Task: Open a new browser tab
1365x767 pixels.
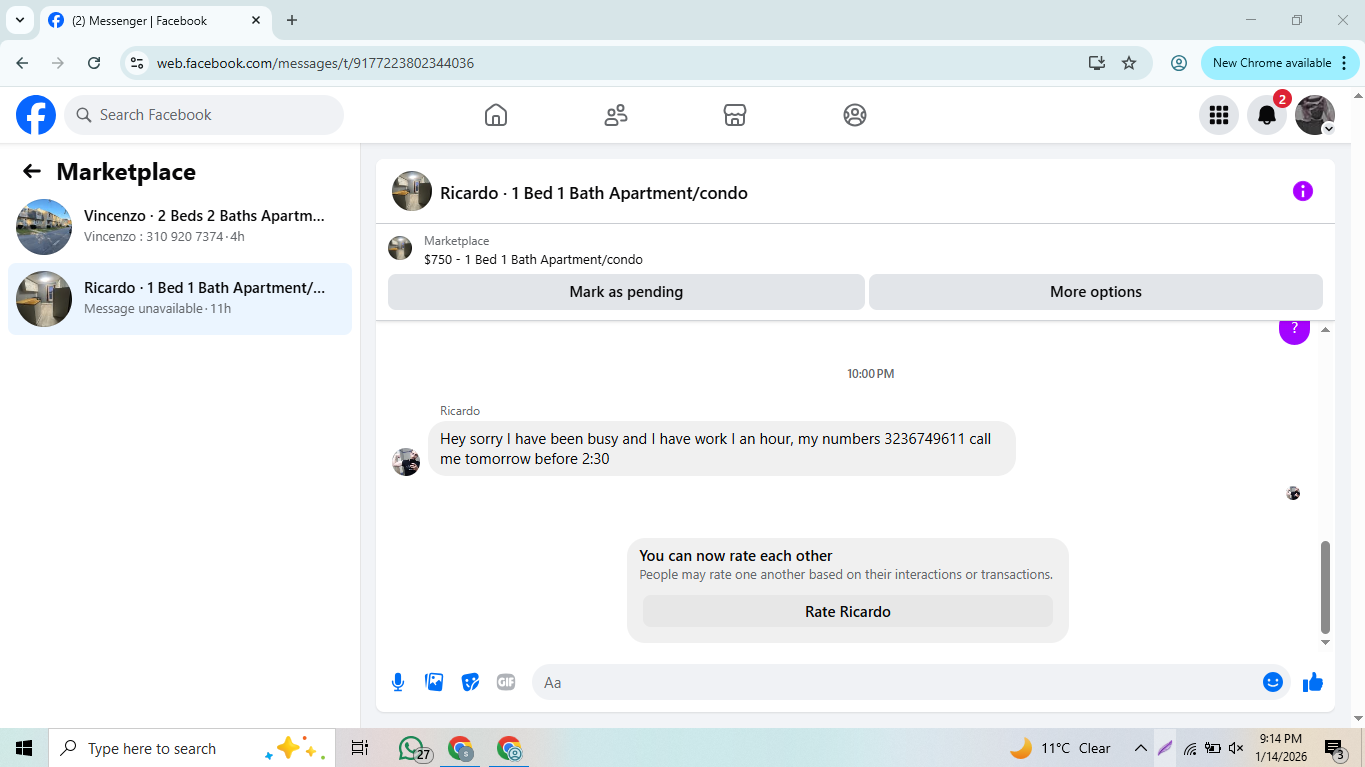Action: pos(292,20)
